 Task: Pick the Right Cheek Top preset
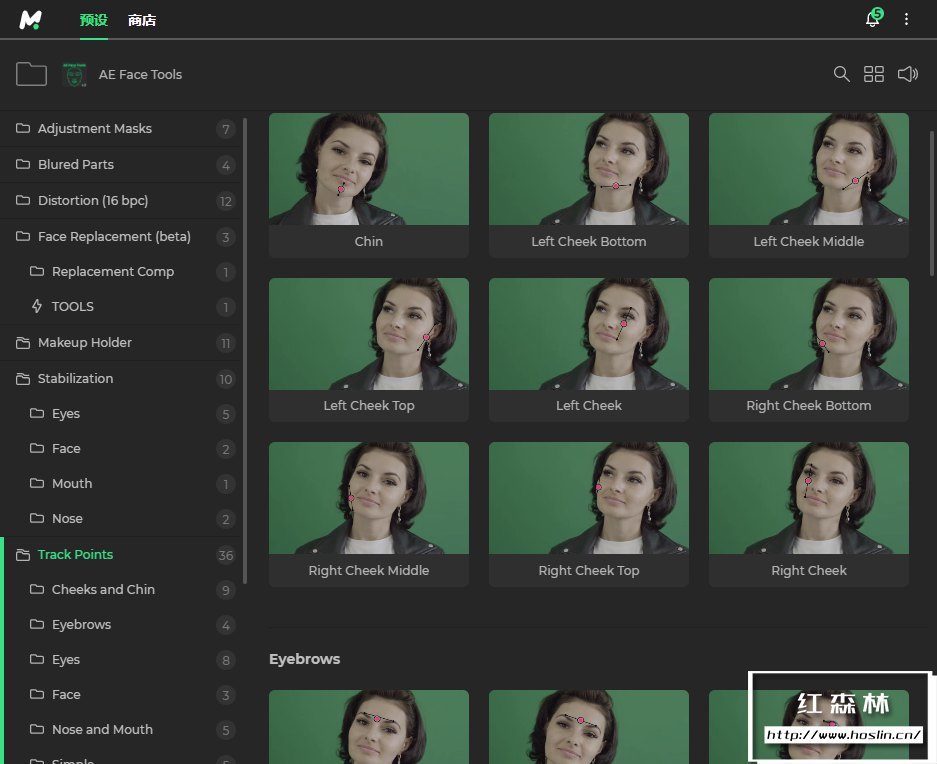pyautogui.click(x=588, y=499)
